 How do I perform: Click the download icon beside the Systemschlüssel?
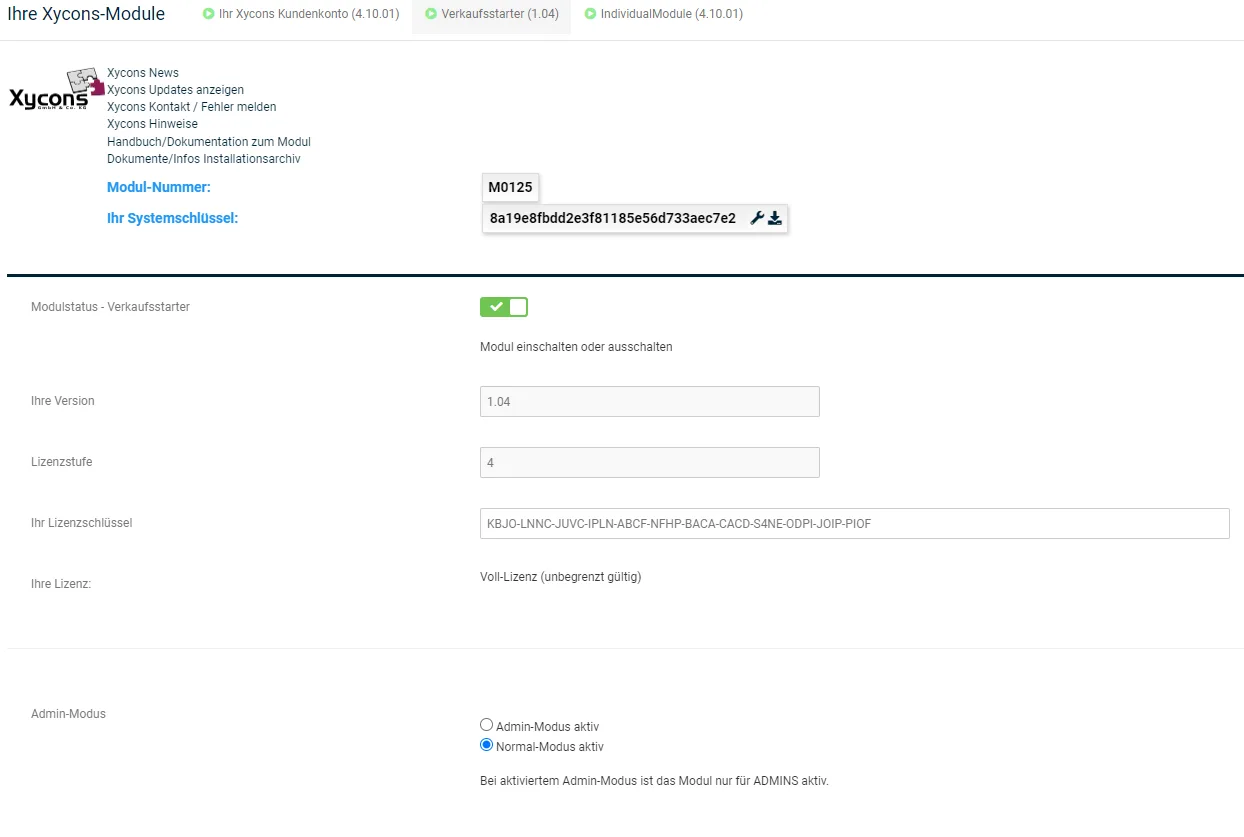pos(775,218)
